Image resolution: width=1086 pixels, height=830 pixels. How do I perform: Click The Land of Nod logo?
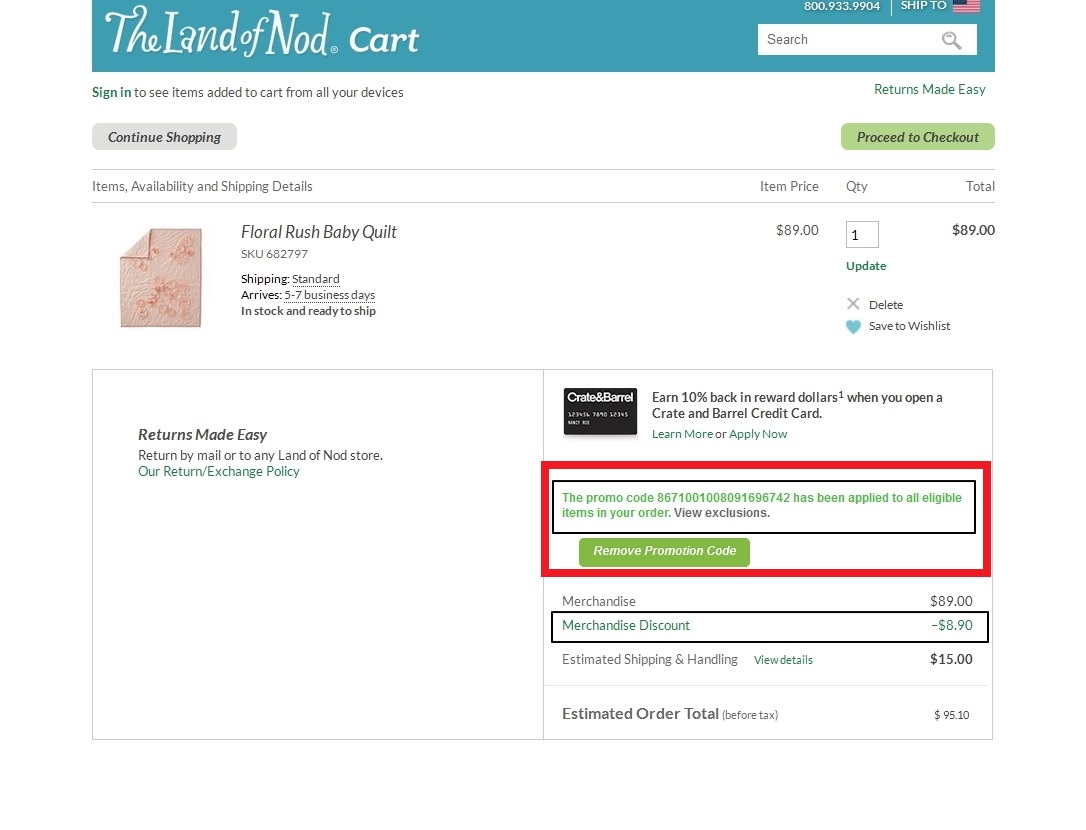coord(222,33)
